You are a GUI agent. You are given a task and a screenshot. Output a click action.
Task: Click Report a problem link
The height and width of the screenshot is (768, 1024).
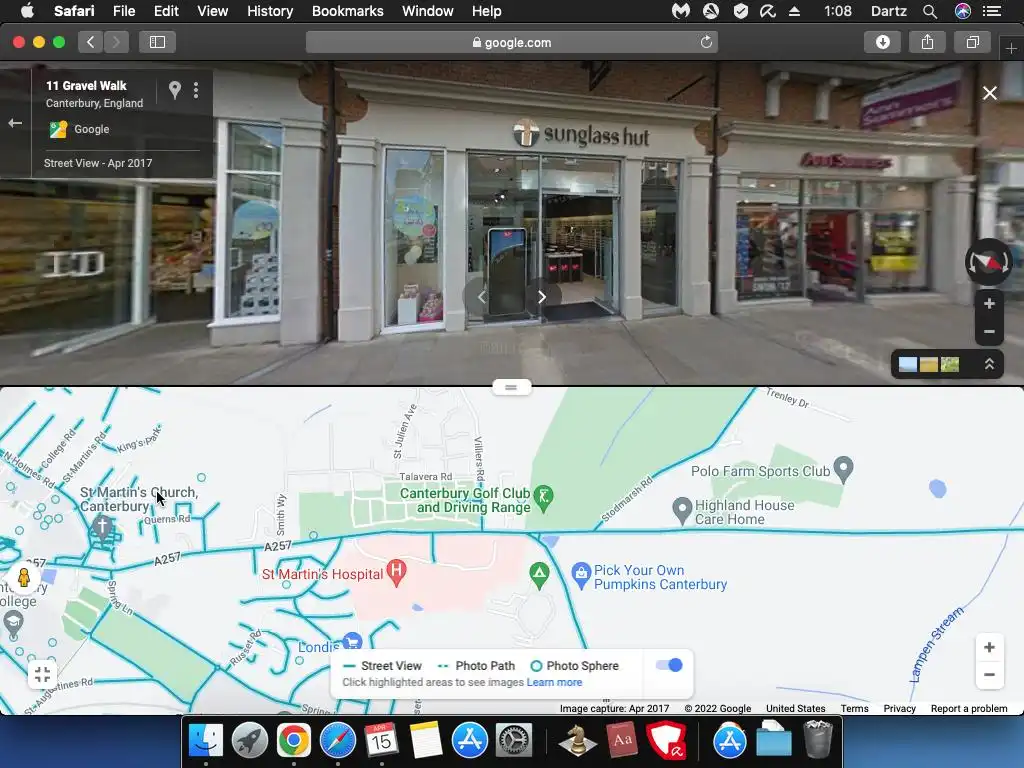tap(968, 709)
